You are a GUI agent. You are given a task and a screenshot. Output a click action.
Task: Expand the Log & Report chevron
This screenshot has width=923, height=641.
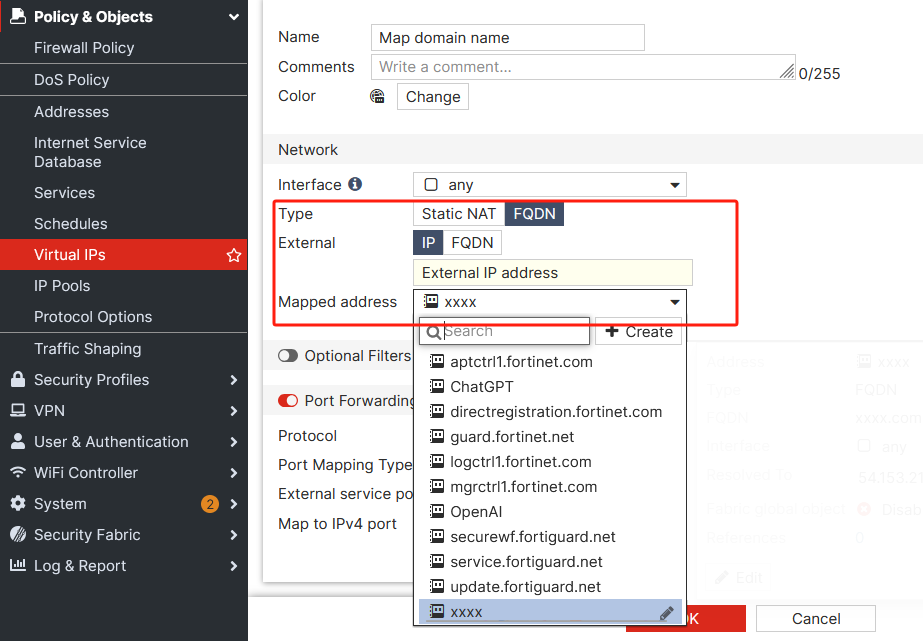click(234, 566)
